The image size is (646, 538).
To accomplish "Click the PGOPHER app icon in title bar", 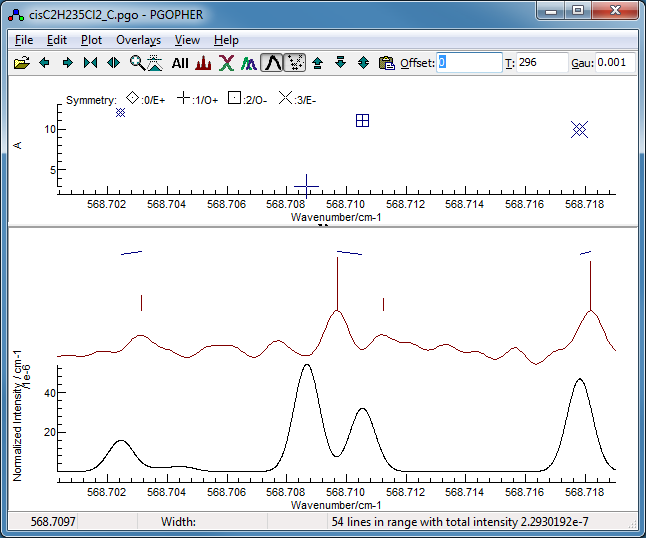I will click(x=16, y=15).
